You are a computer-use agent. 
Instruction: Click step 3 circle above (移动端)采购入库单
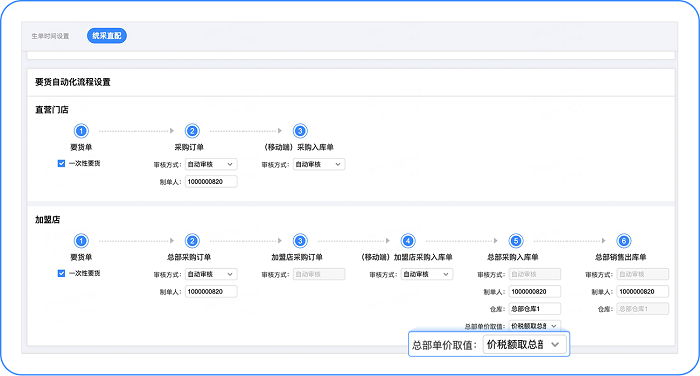(300, 131)
